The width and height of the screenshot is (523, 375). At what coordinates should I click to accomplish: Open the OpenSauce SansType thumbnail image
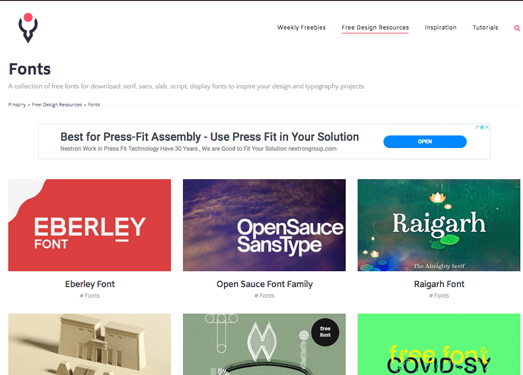click(264, 225)
